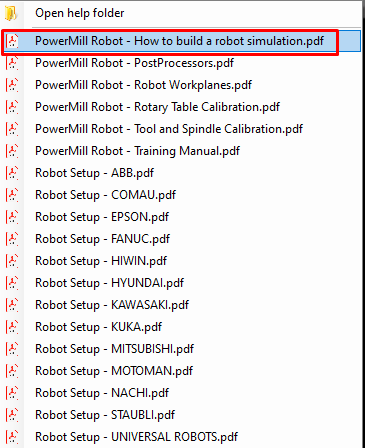Click PDF icon for Robot Setup HIWIN
This screenshot has height=448, width=365.
pos(12,261)
